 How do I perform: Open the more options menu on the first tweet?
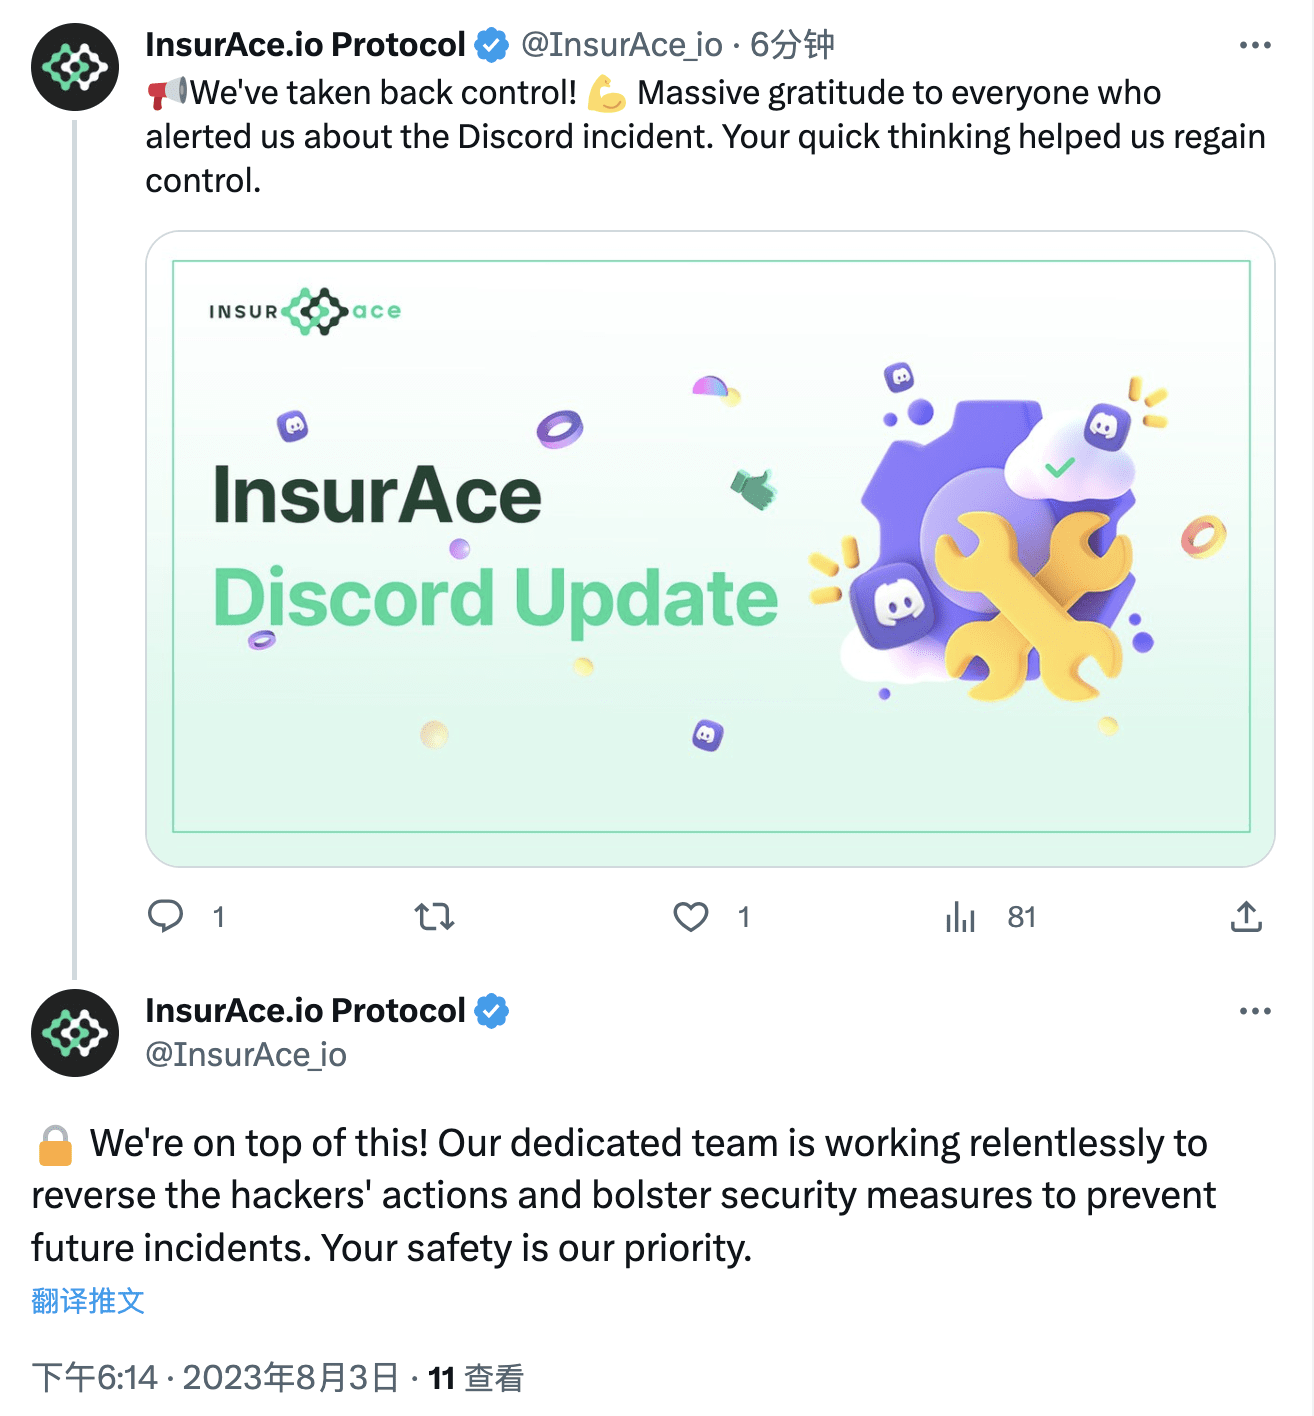[1254, 44]
